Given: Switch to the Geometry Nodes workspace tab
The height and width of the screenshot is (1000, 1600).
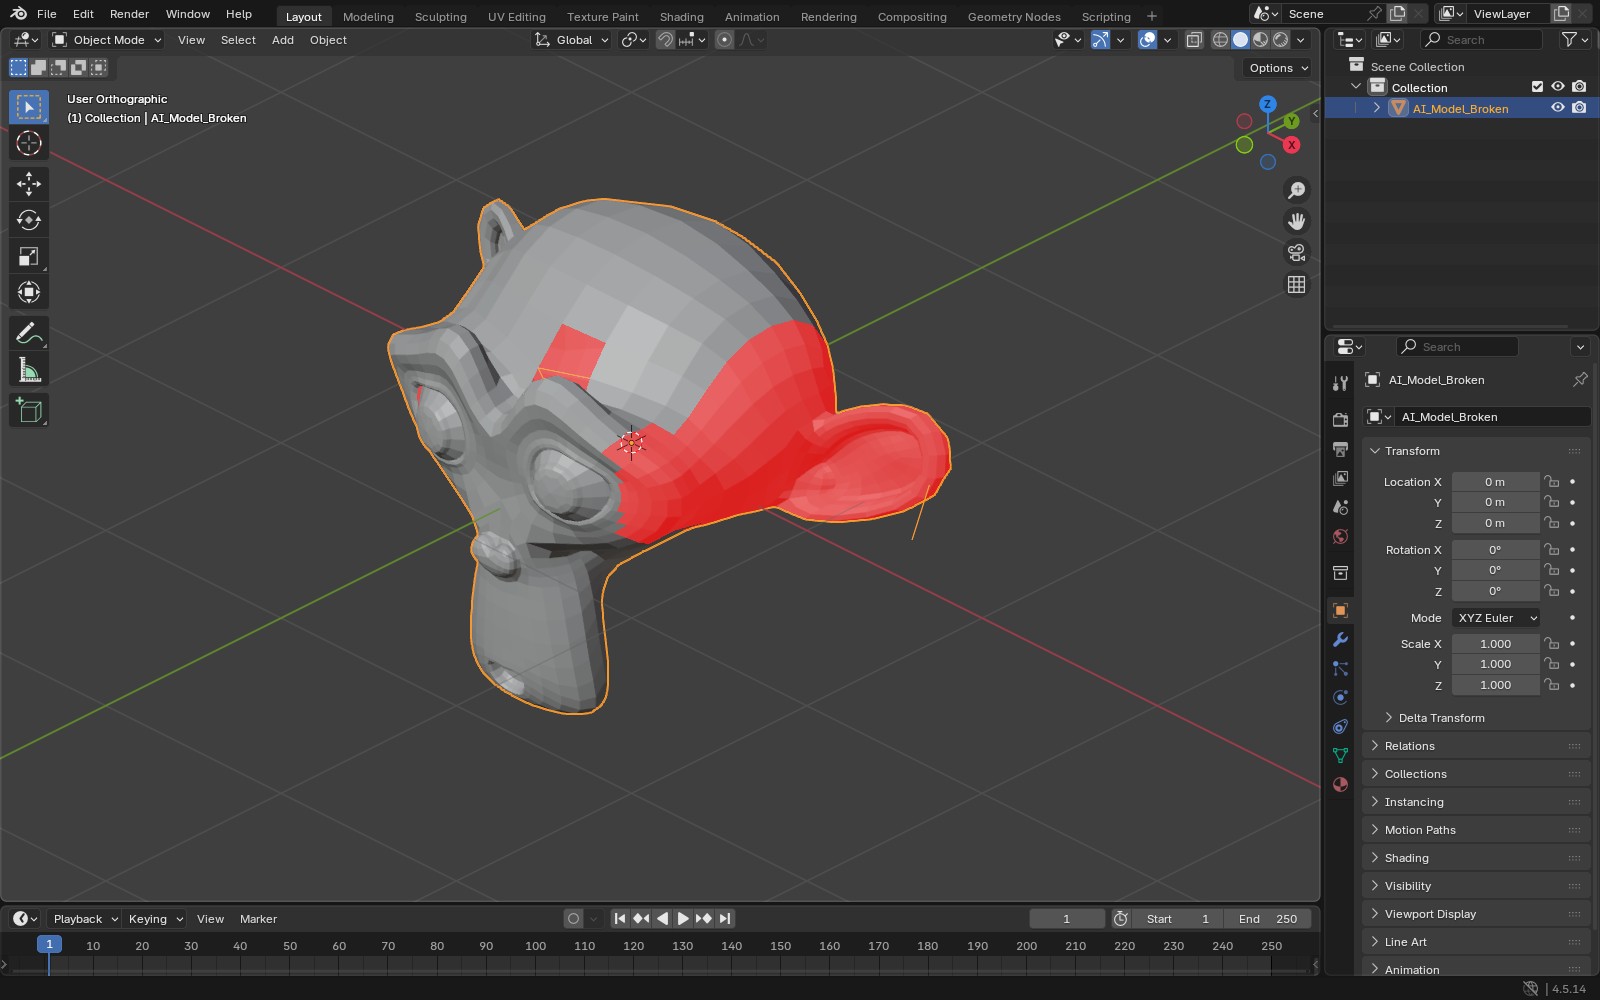Looking at the screenshot, I should (1014, 16).
